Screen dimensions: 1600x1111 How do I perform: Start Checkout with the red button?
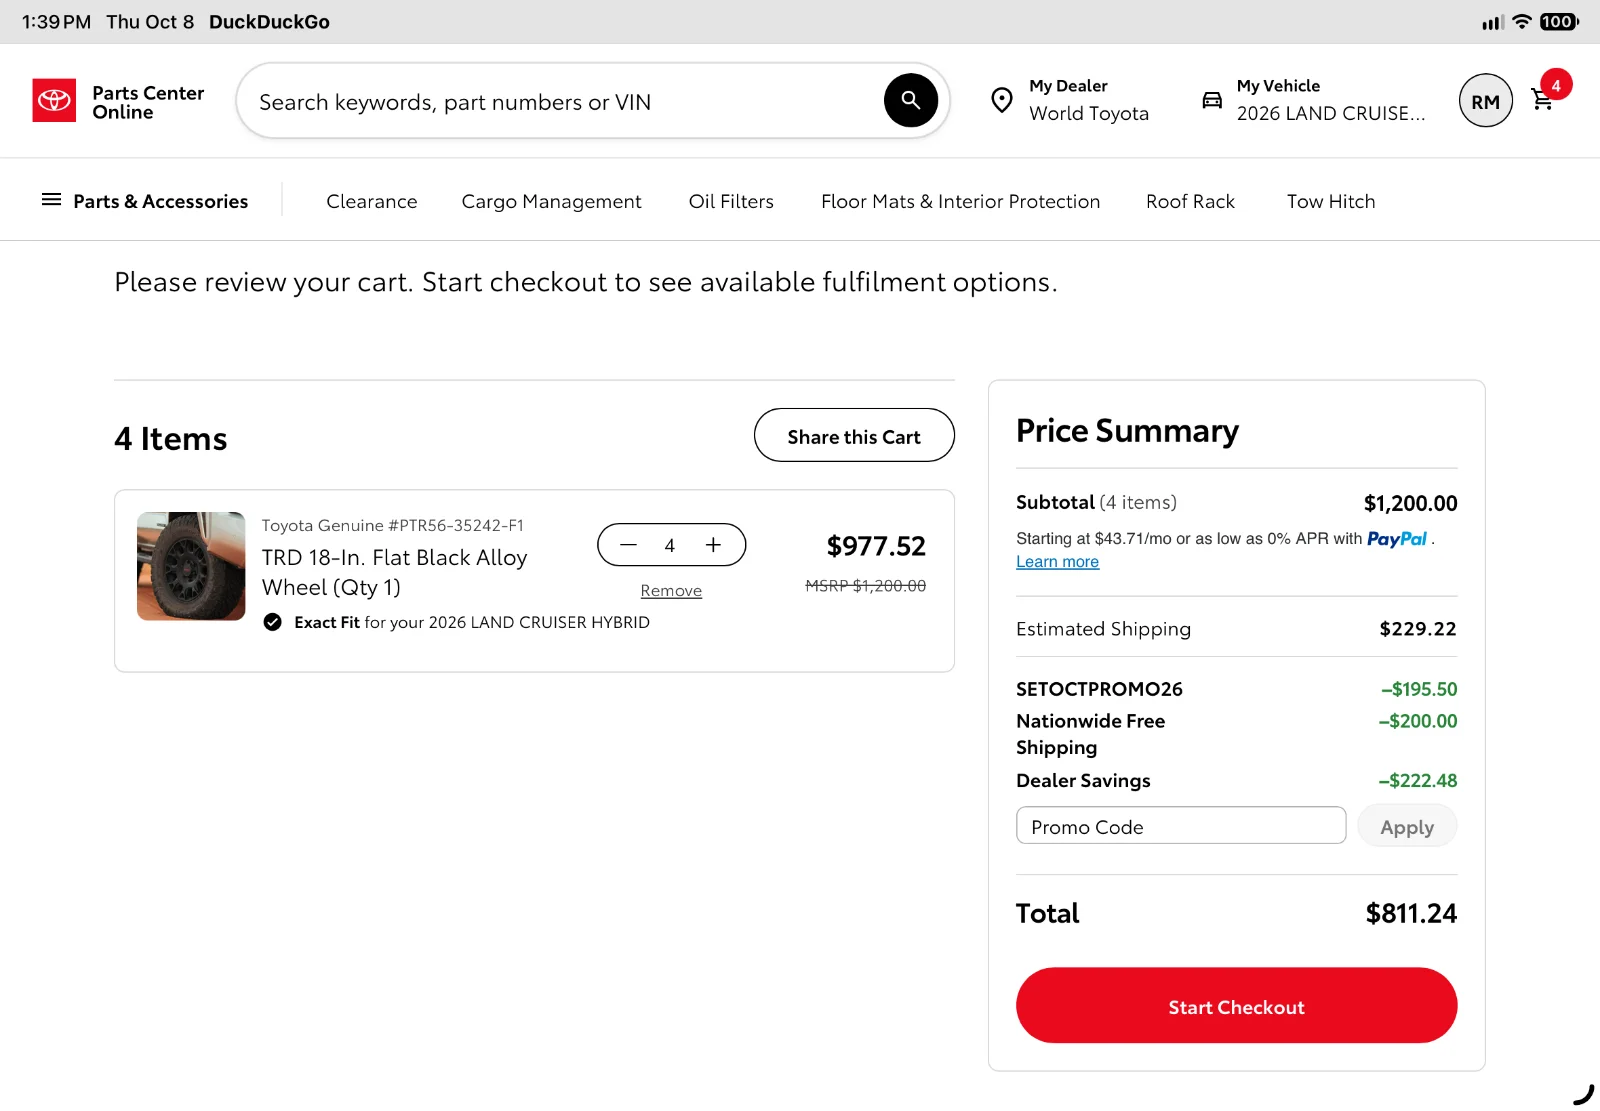tap(1236, 1005)
